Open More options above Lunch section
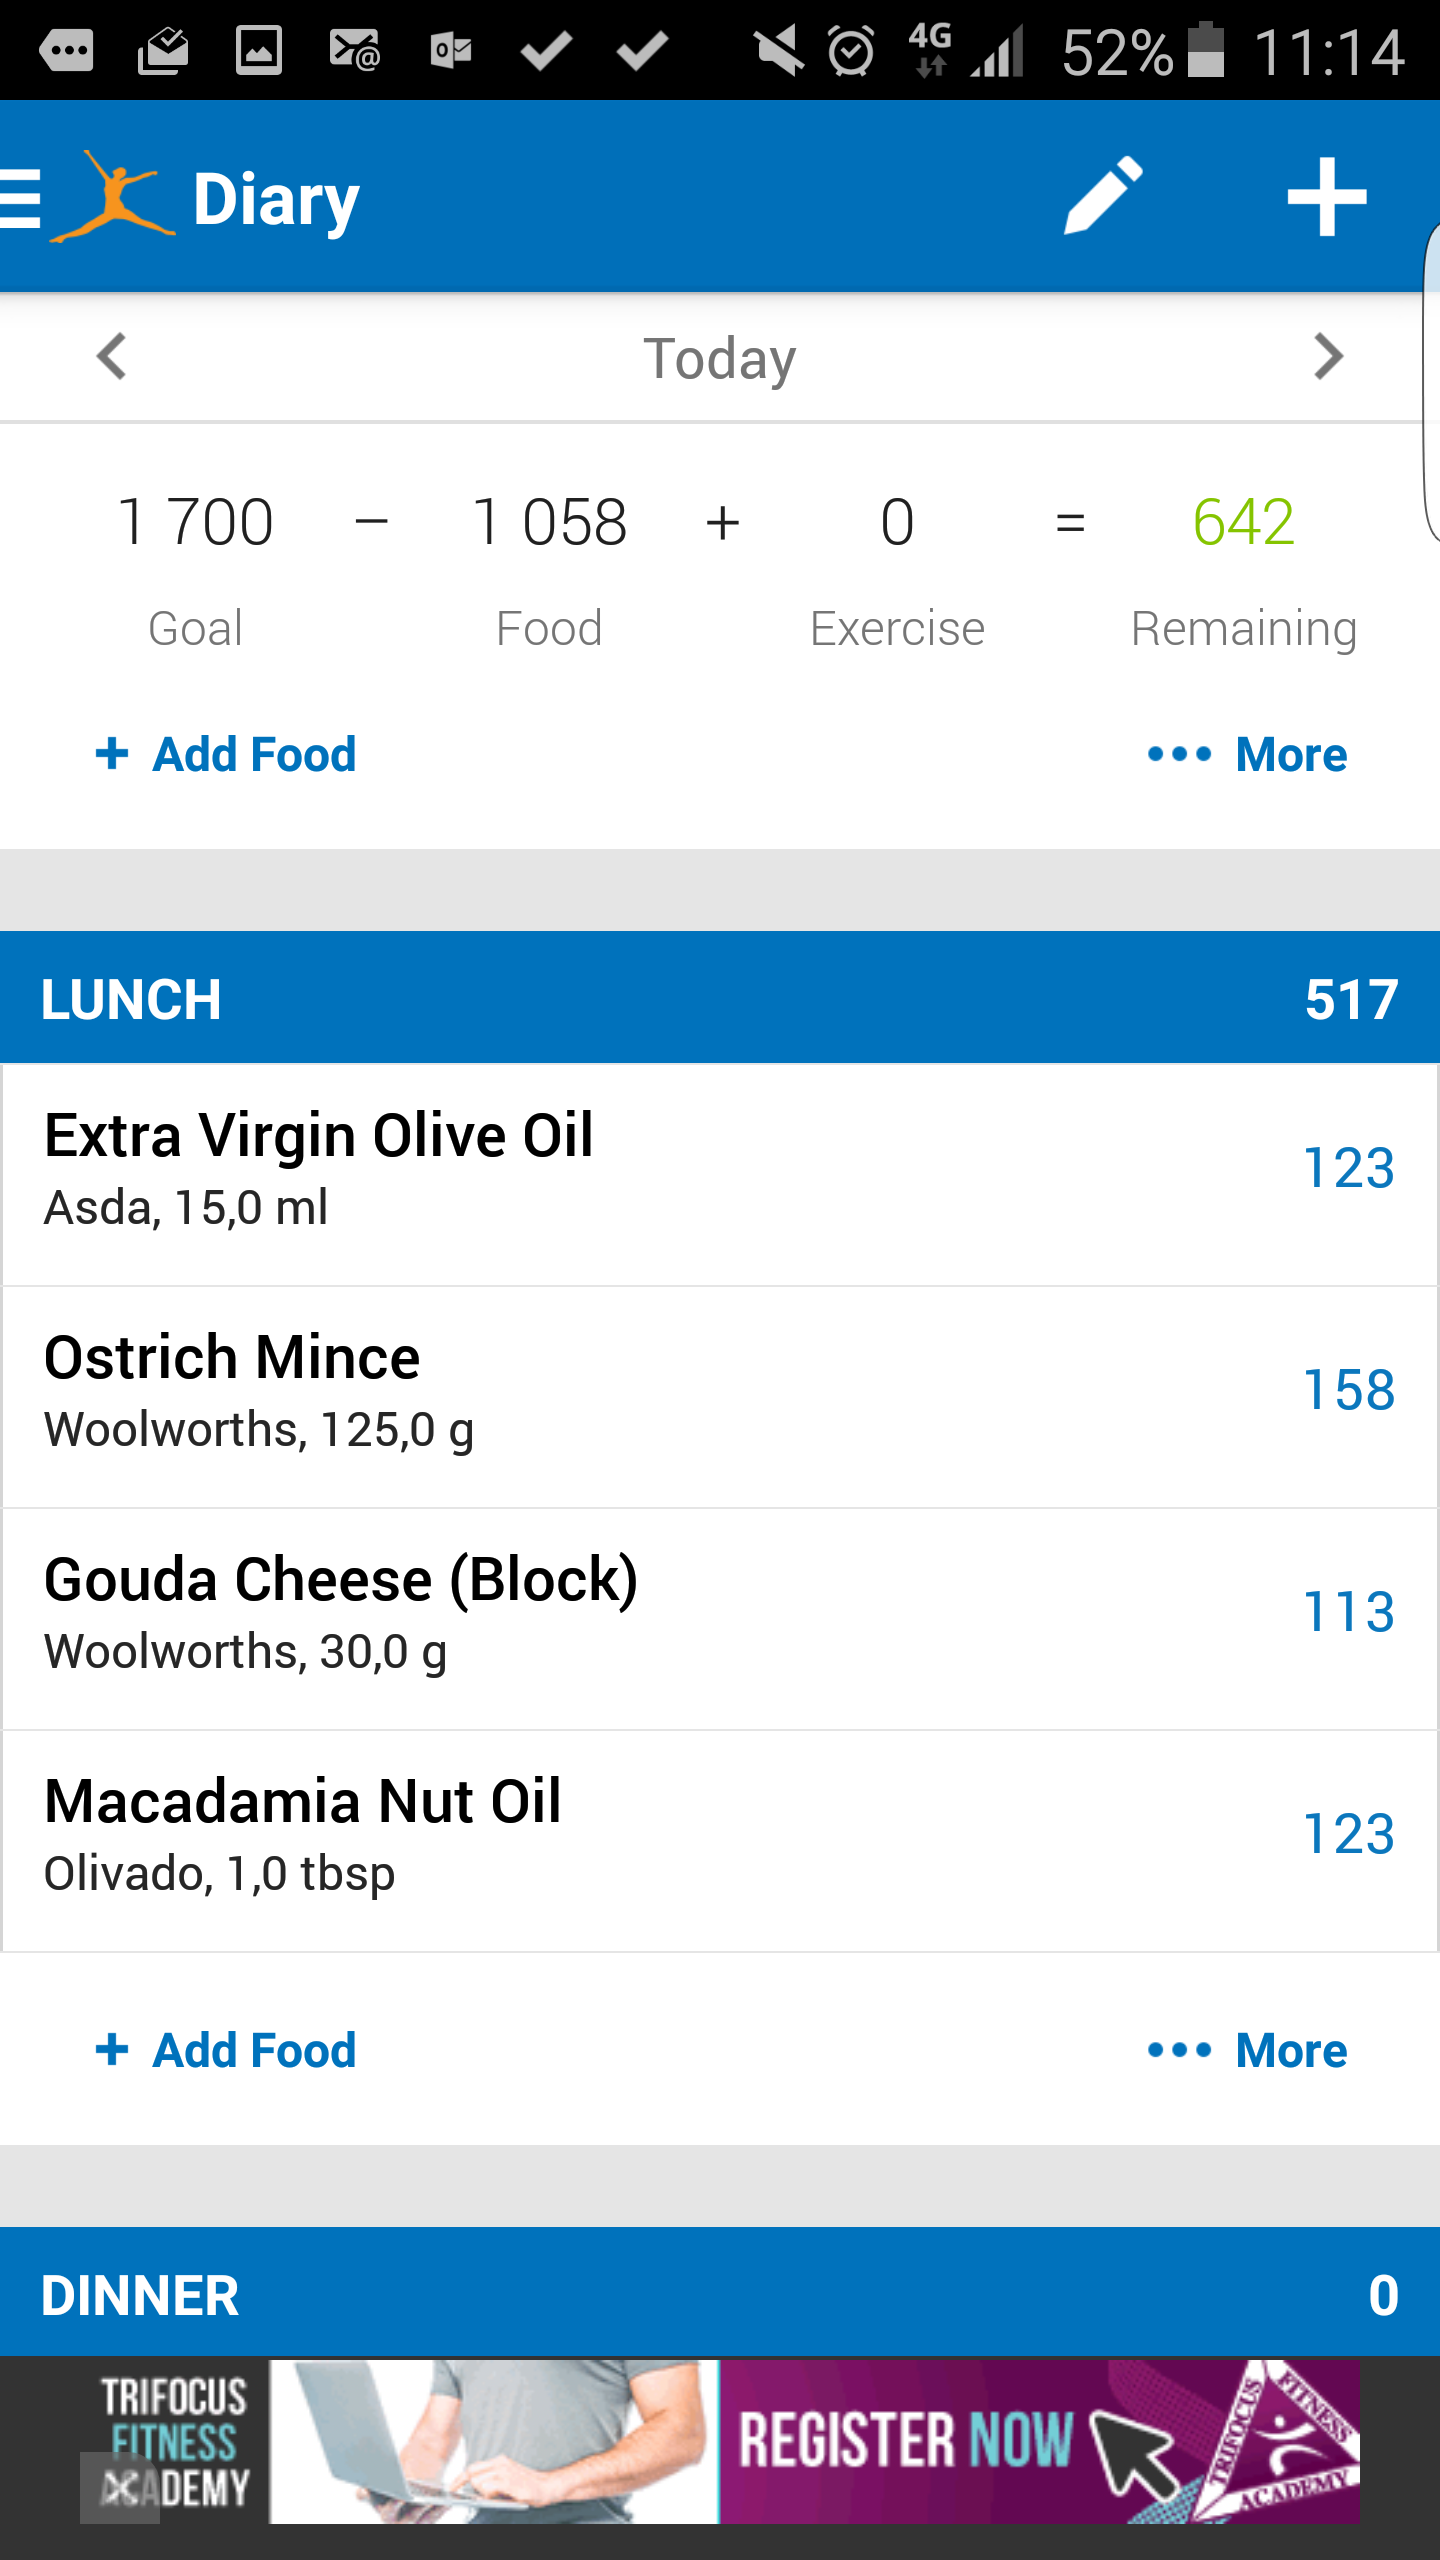Screen dimensions: 1440x2560 click(1247, 754)
